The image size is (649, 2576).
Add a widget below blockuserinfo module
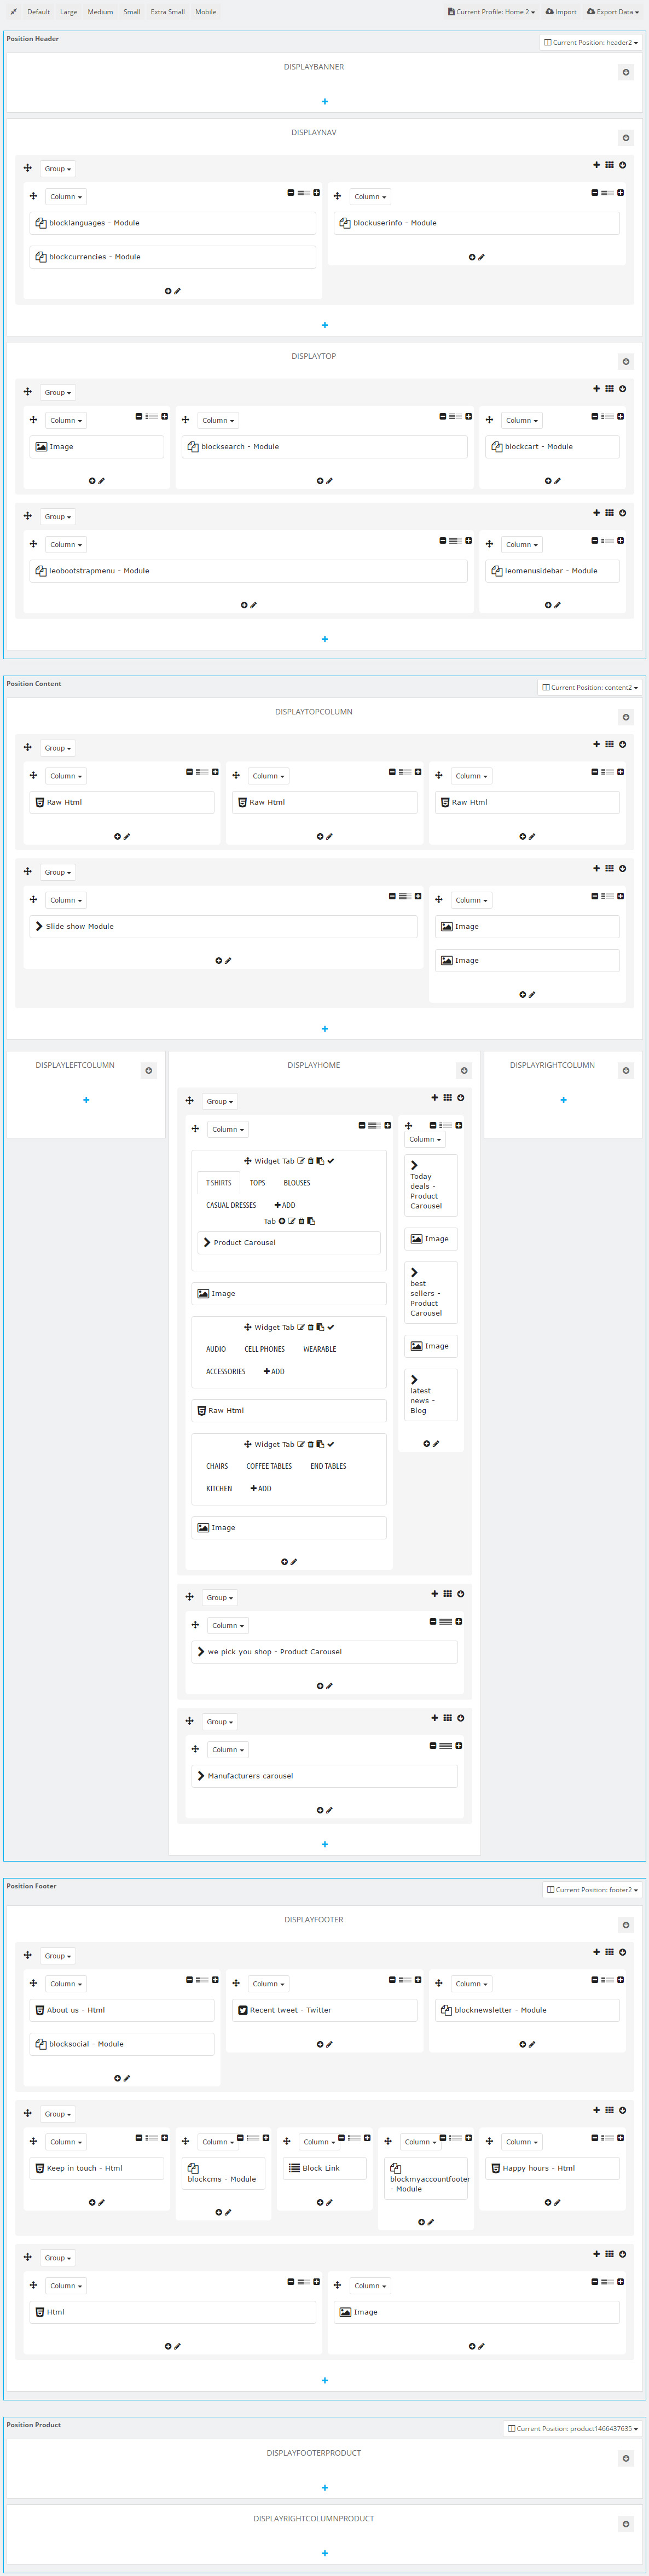click(x=472, y=257)
